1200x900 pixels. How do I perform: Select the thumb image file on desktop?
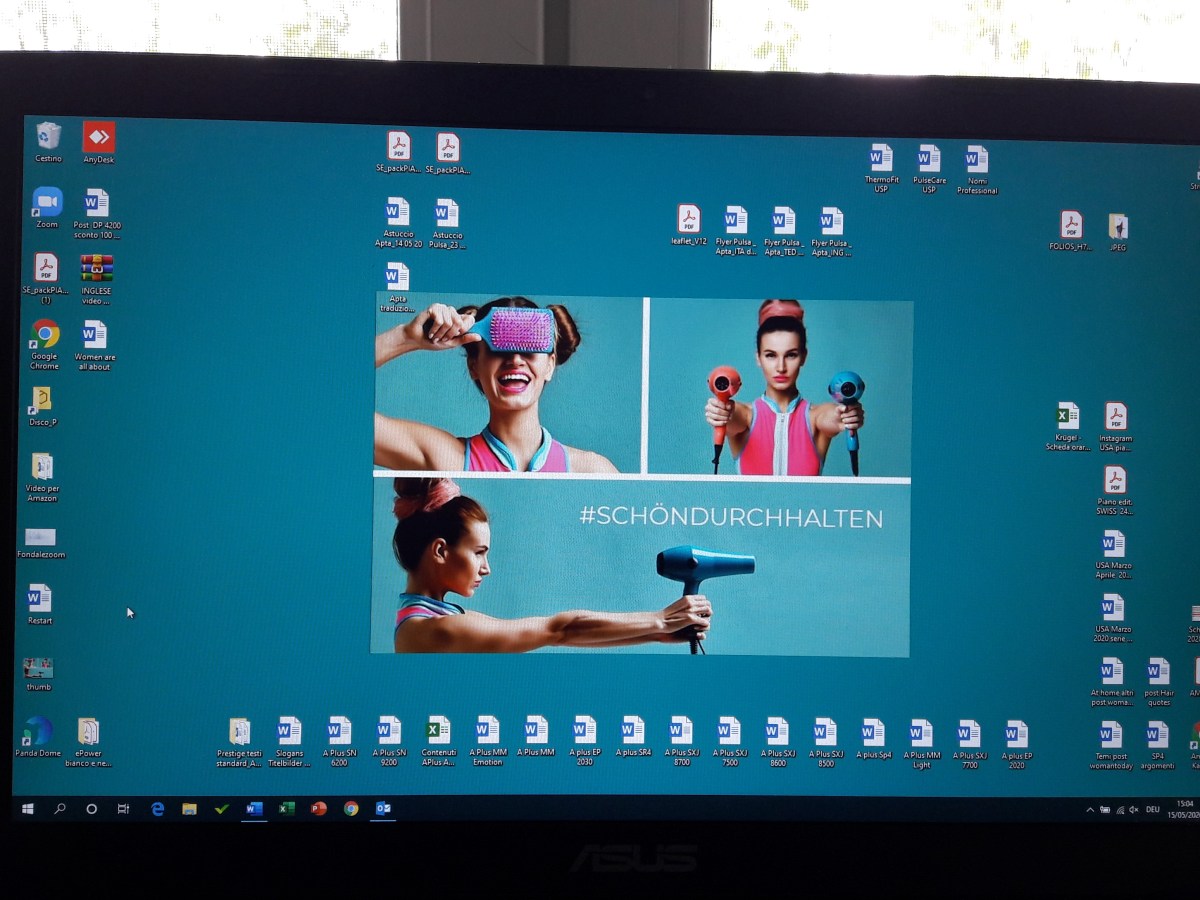38,668
